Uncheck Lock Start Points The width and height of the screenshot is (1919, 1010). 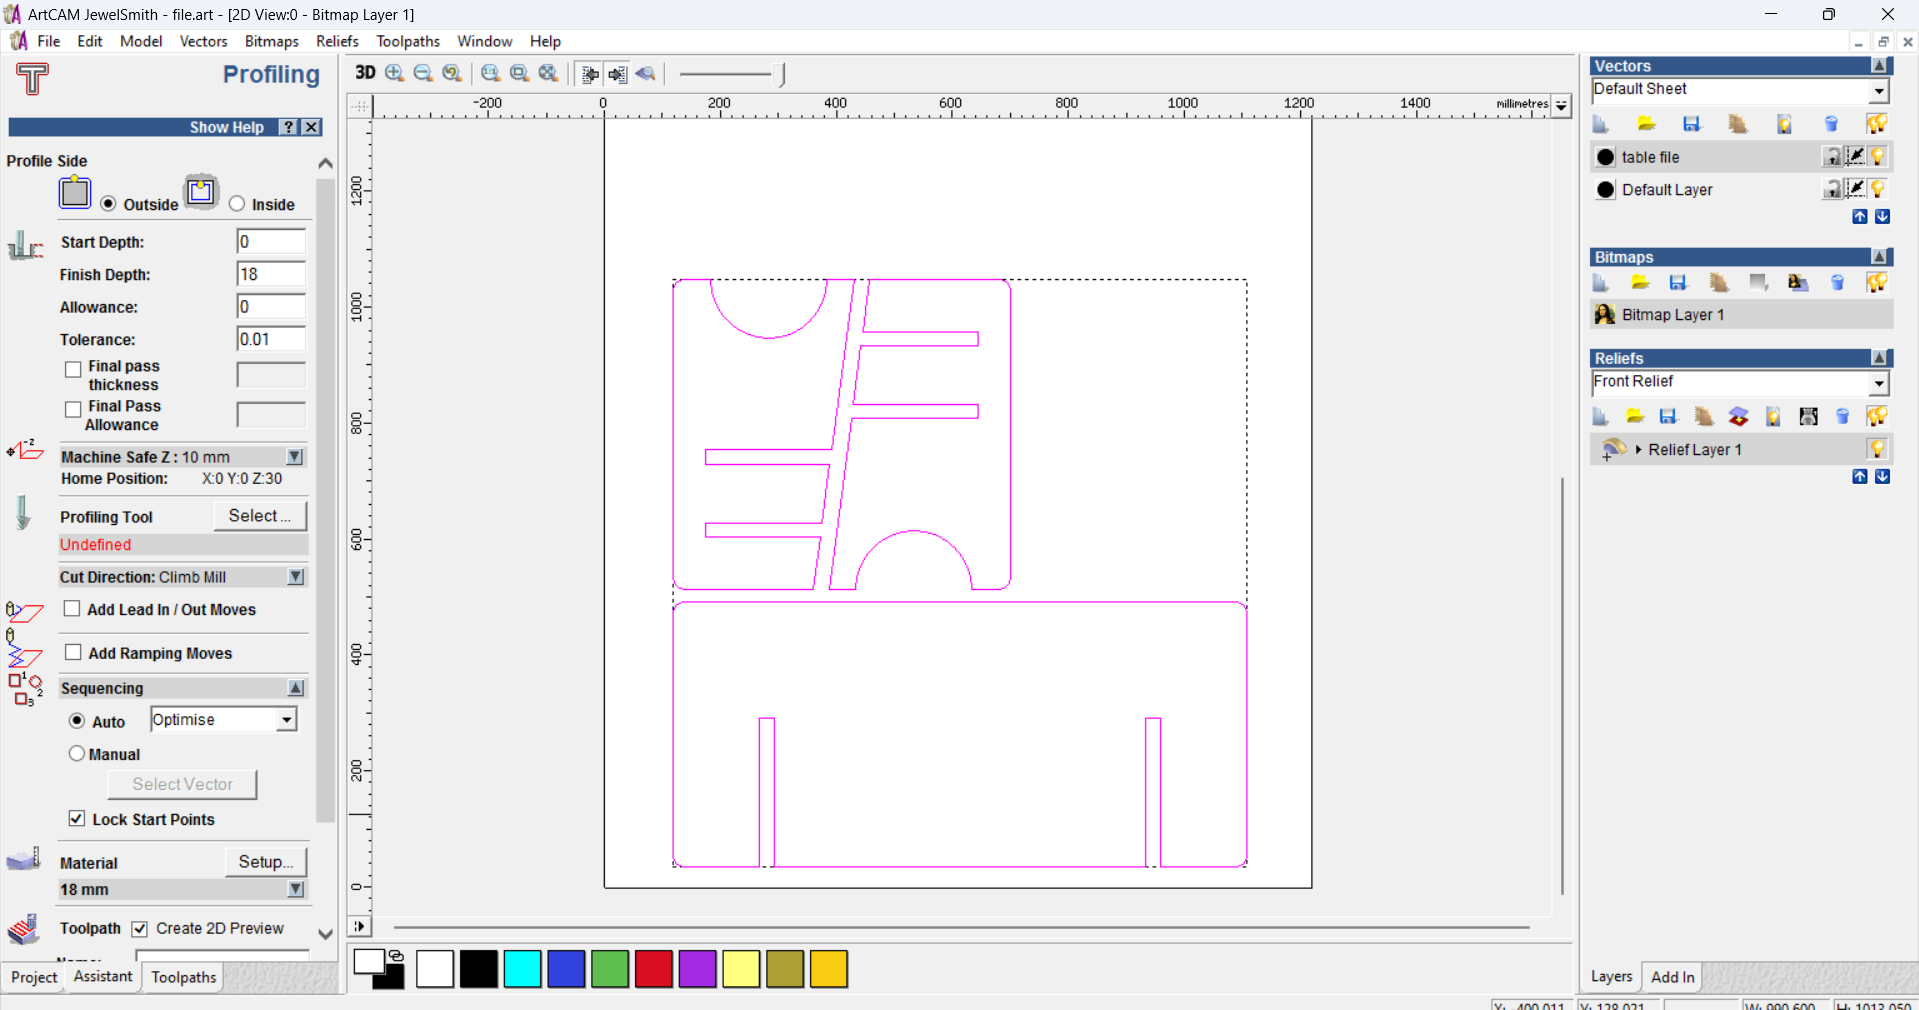(x=77, y=819)
